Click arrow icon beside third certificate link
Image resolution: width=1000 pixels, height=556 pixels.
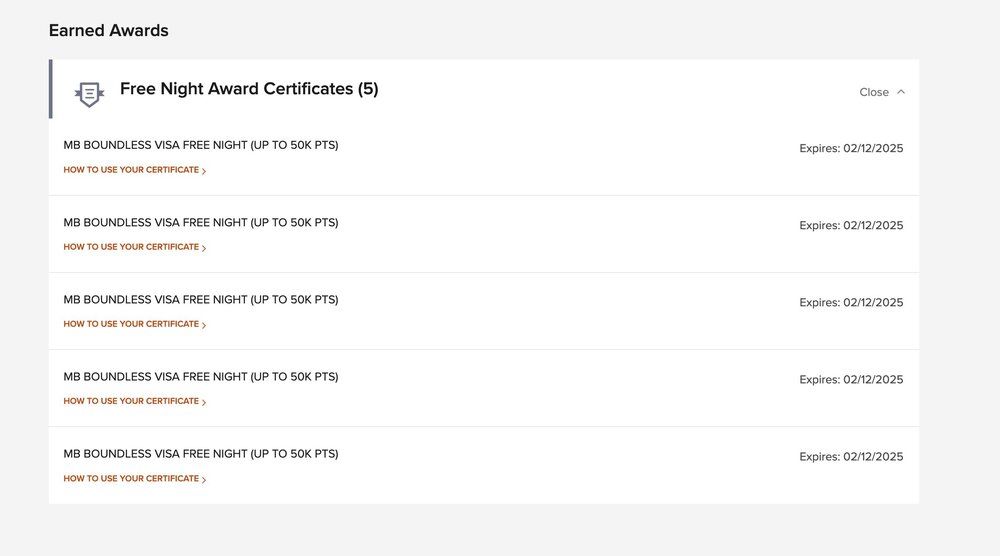coord(204,325)
